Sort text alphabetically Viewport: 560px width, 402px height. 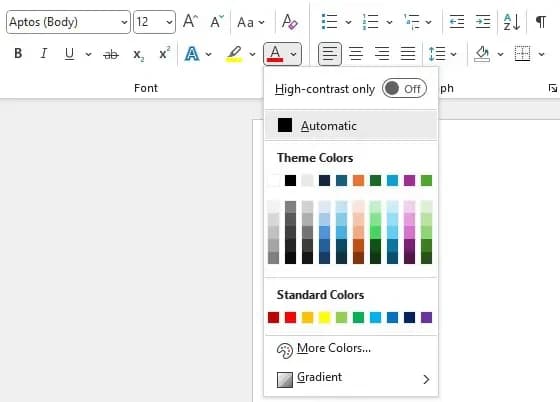[511, 22]
